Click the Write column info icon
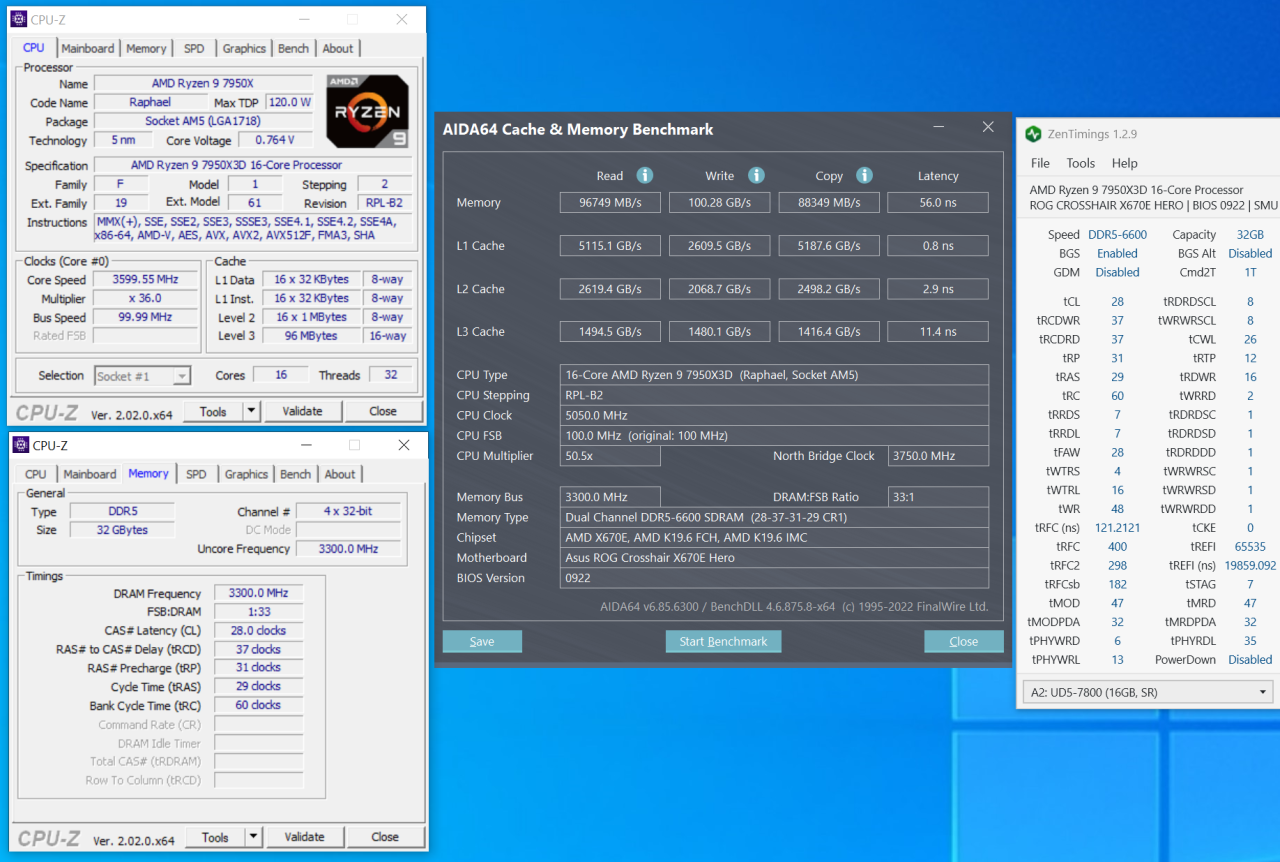This screenshot has height=862, width=1280. [756, 176]
